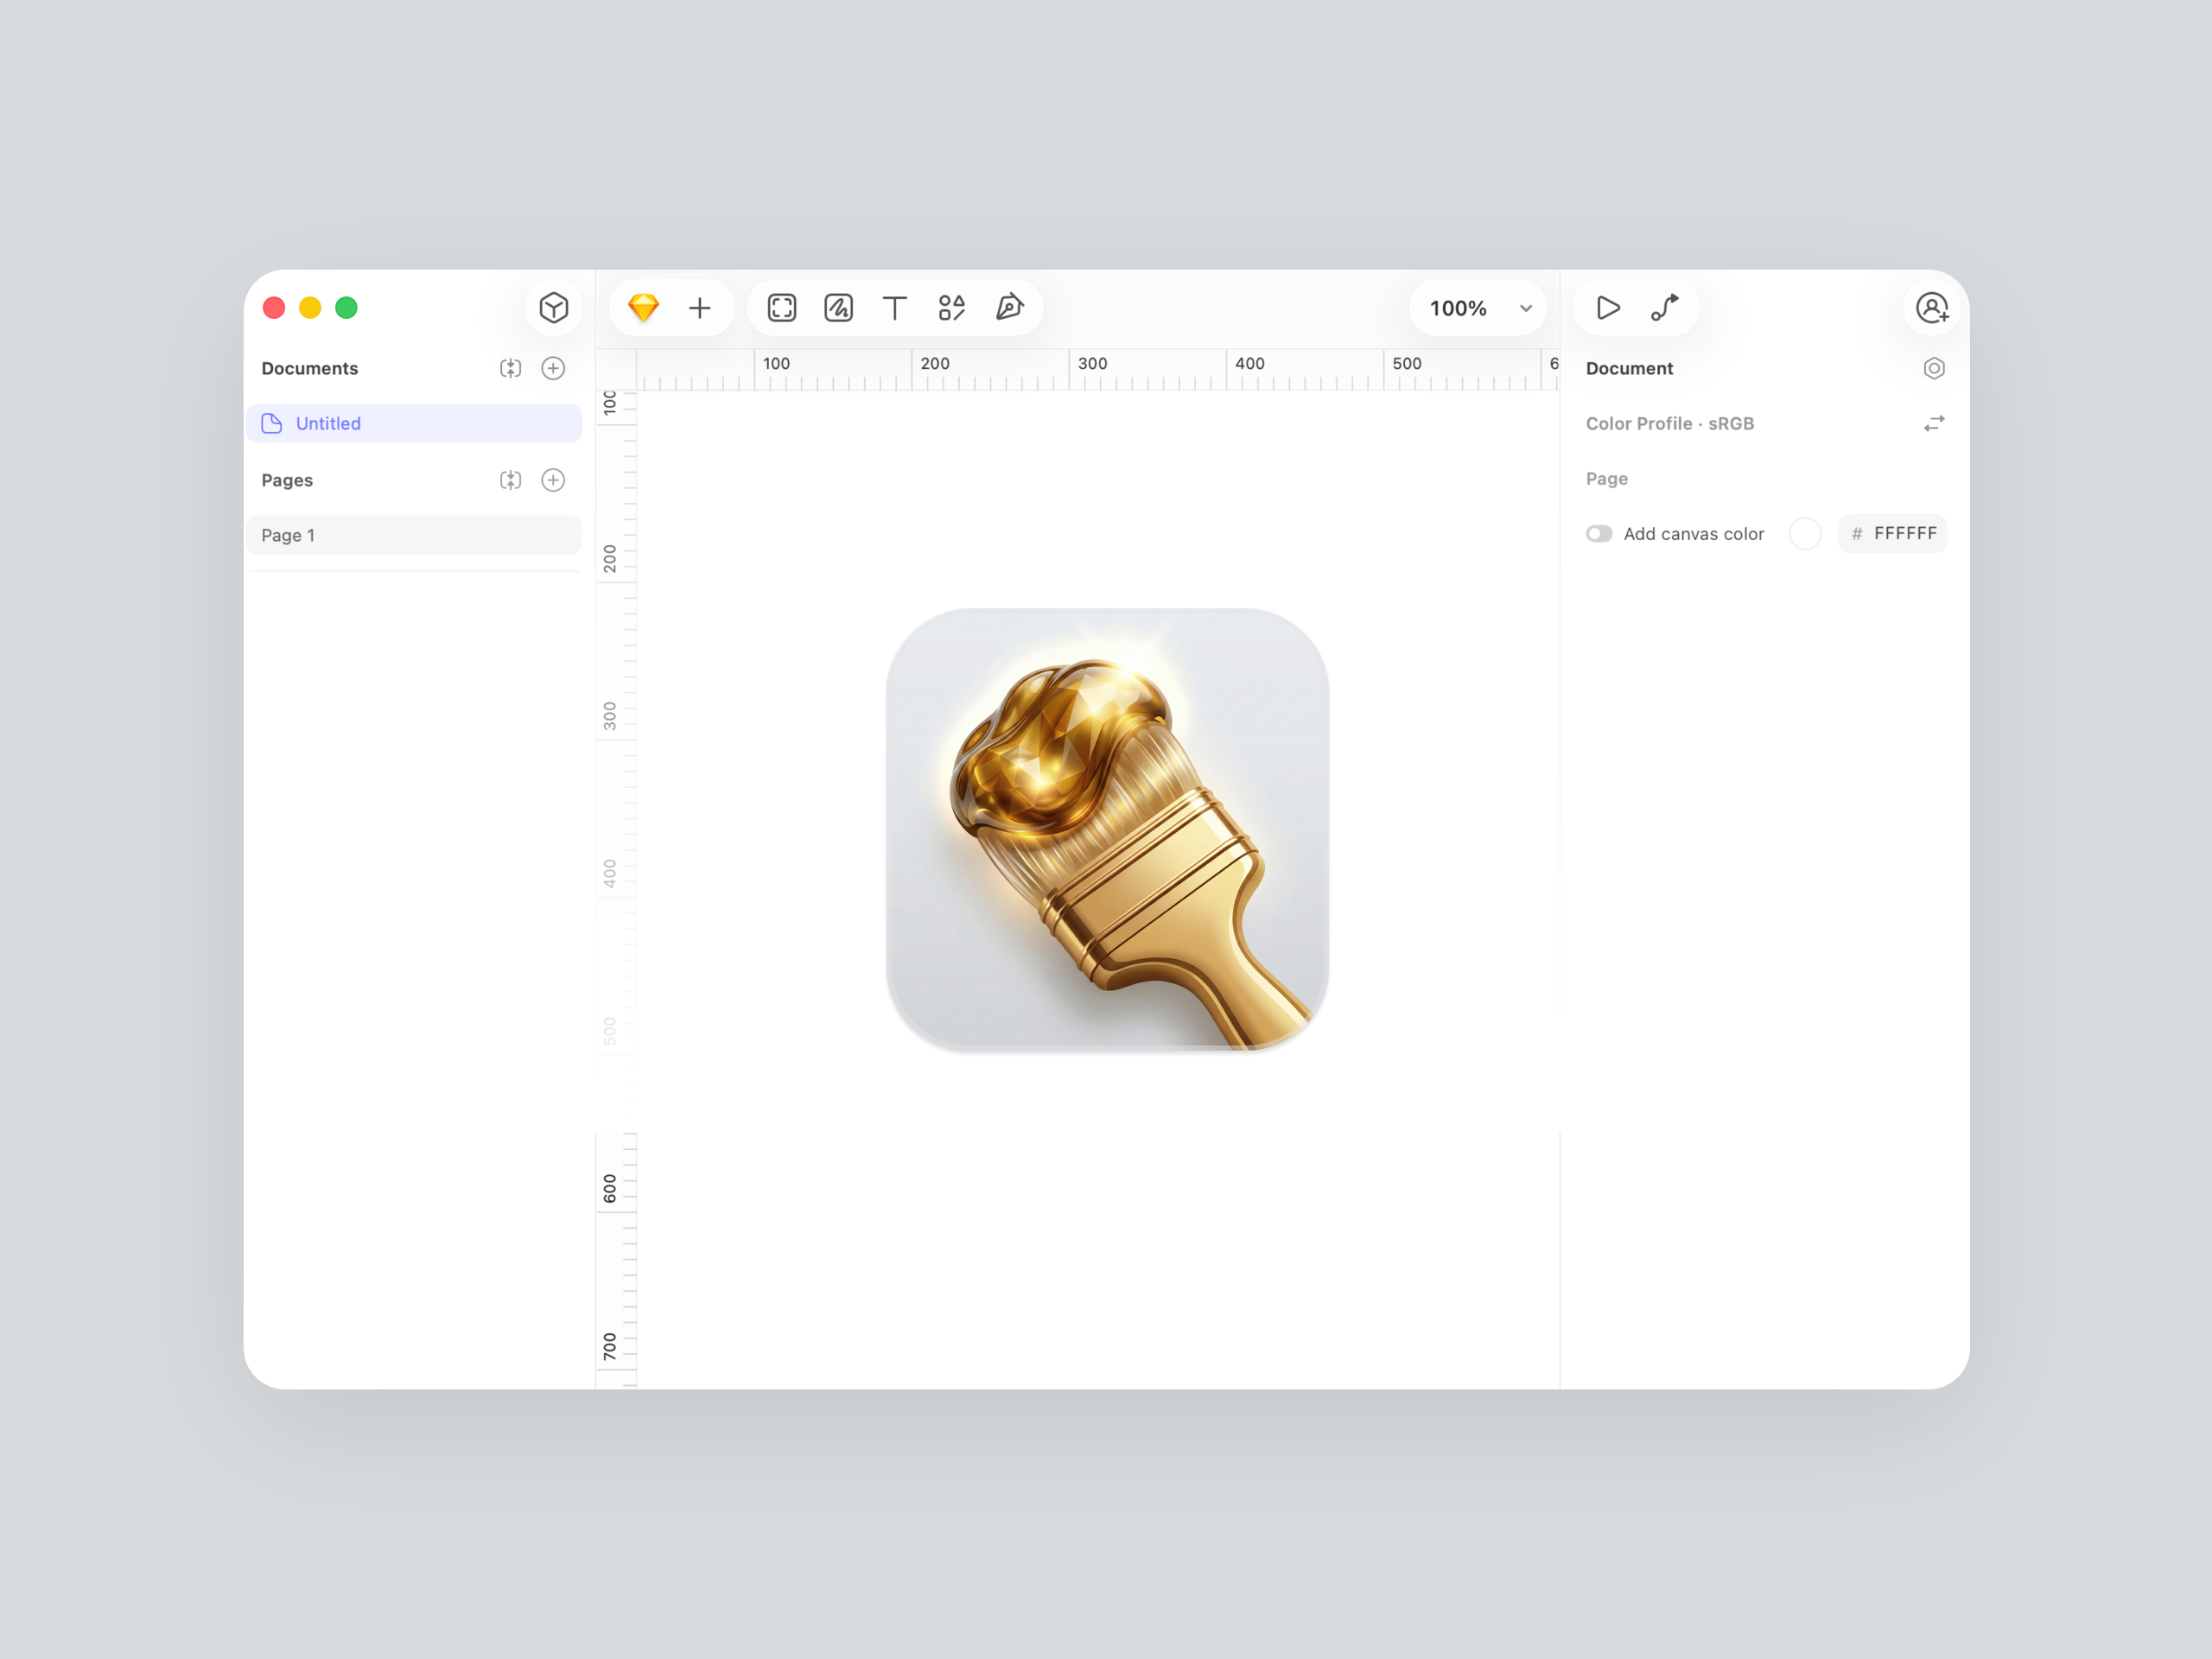Select Page 1 in the Pages list

pyautogui.click(x=289, y=535)
